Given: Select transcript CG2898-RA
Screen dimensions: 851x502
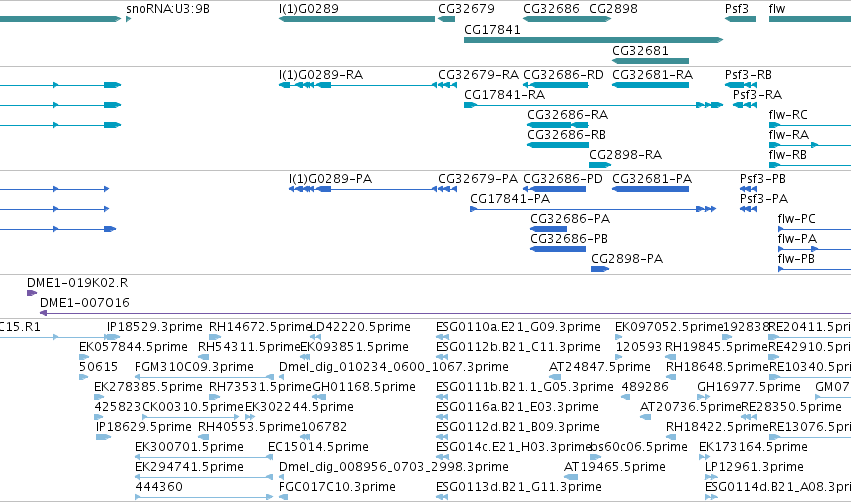Looking at the screenshot, I should click(x=600, y=165).
